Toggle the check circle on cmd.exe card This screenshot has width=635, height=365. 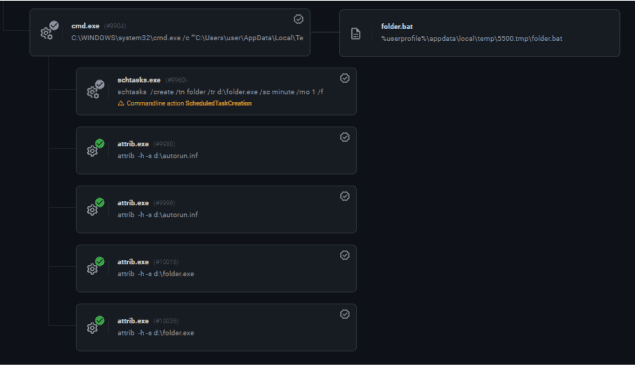click(298, 19)
